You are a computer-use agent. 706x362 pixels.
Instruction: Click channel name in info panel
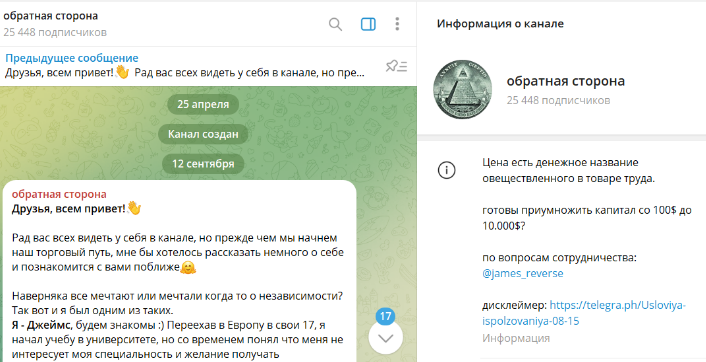point(566,81)
